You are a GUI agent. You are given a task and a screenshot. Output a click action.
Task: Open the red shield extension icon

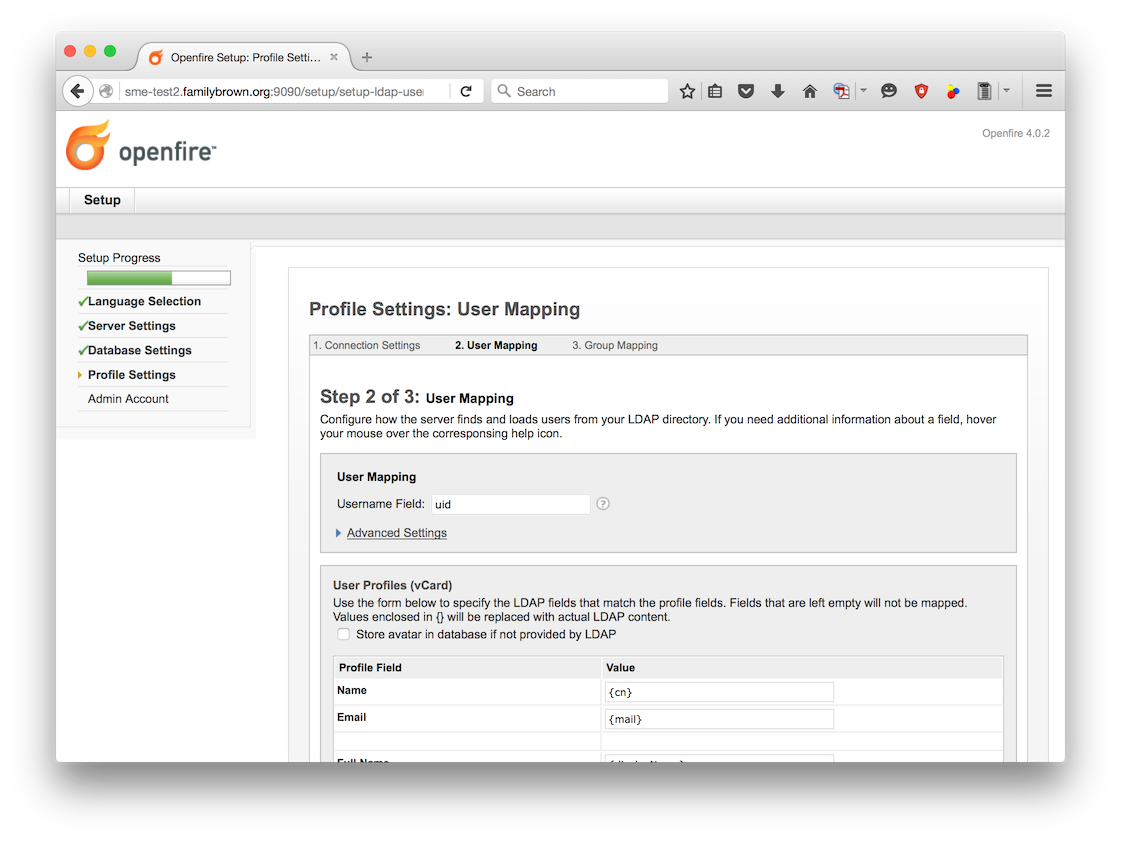921,91
